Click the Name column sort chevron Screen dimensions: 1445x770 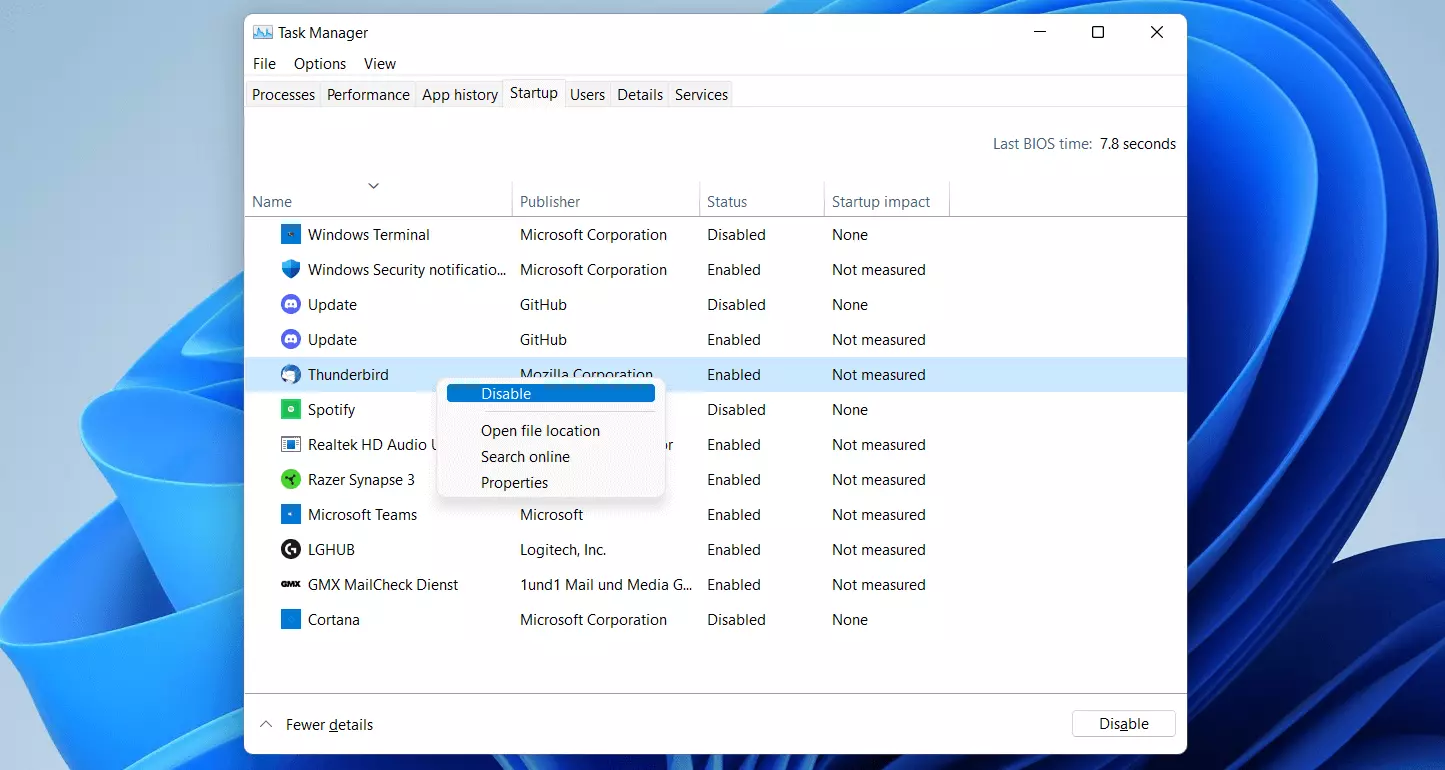tap(373, 185)
